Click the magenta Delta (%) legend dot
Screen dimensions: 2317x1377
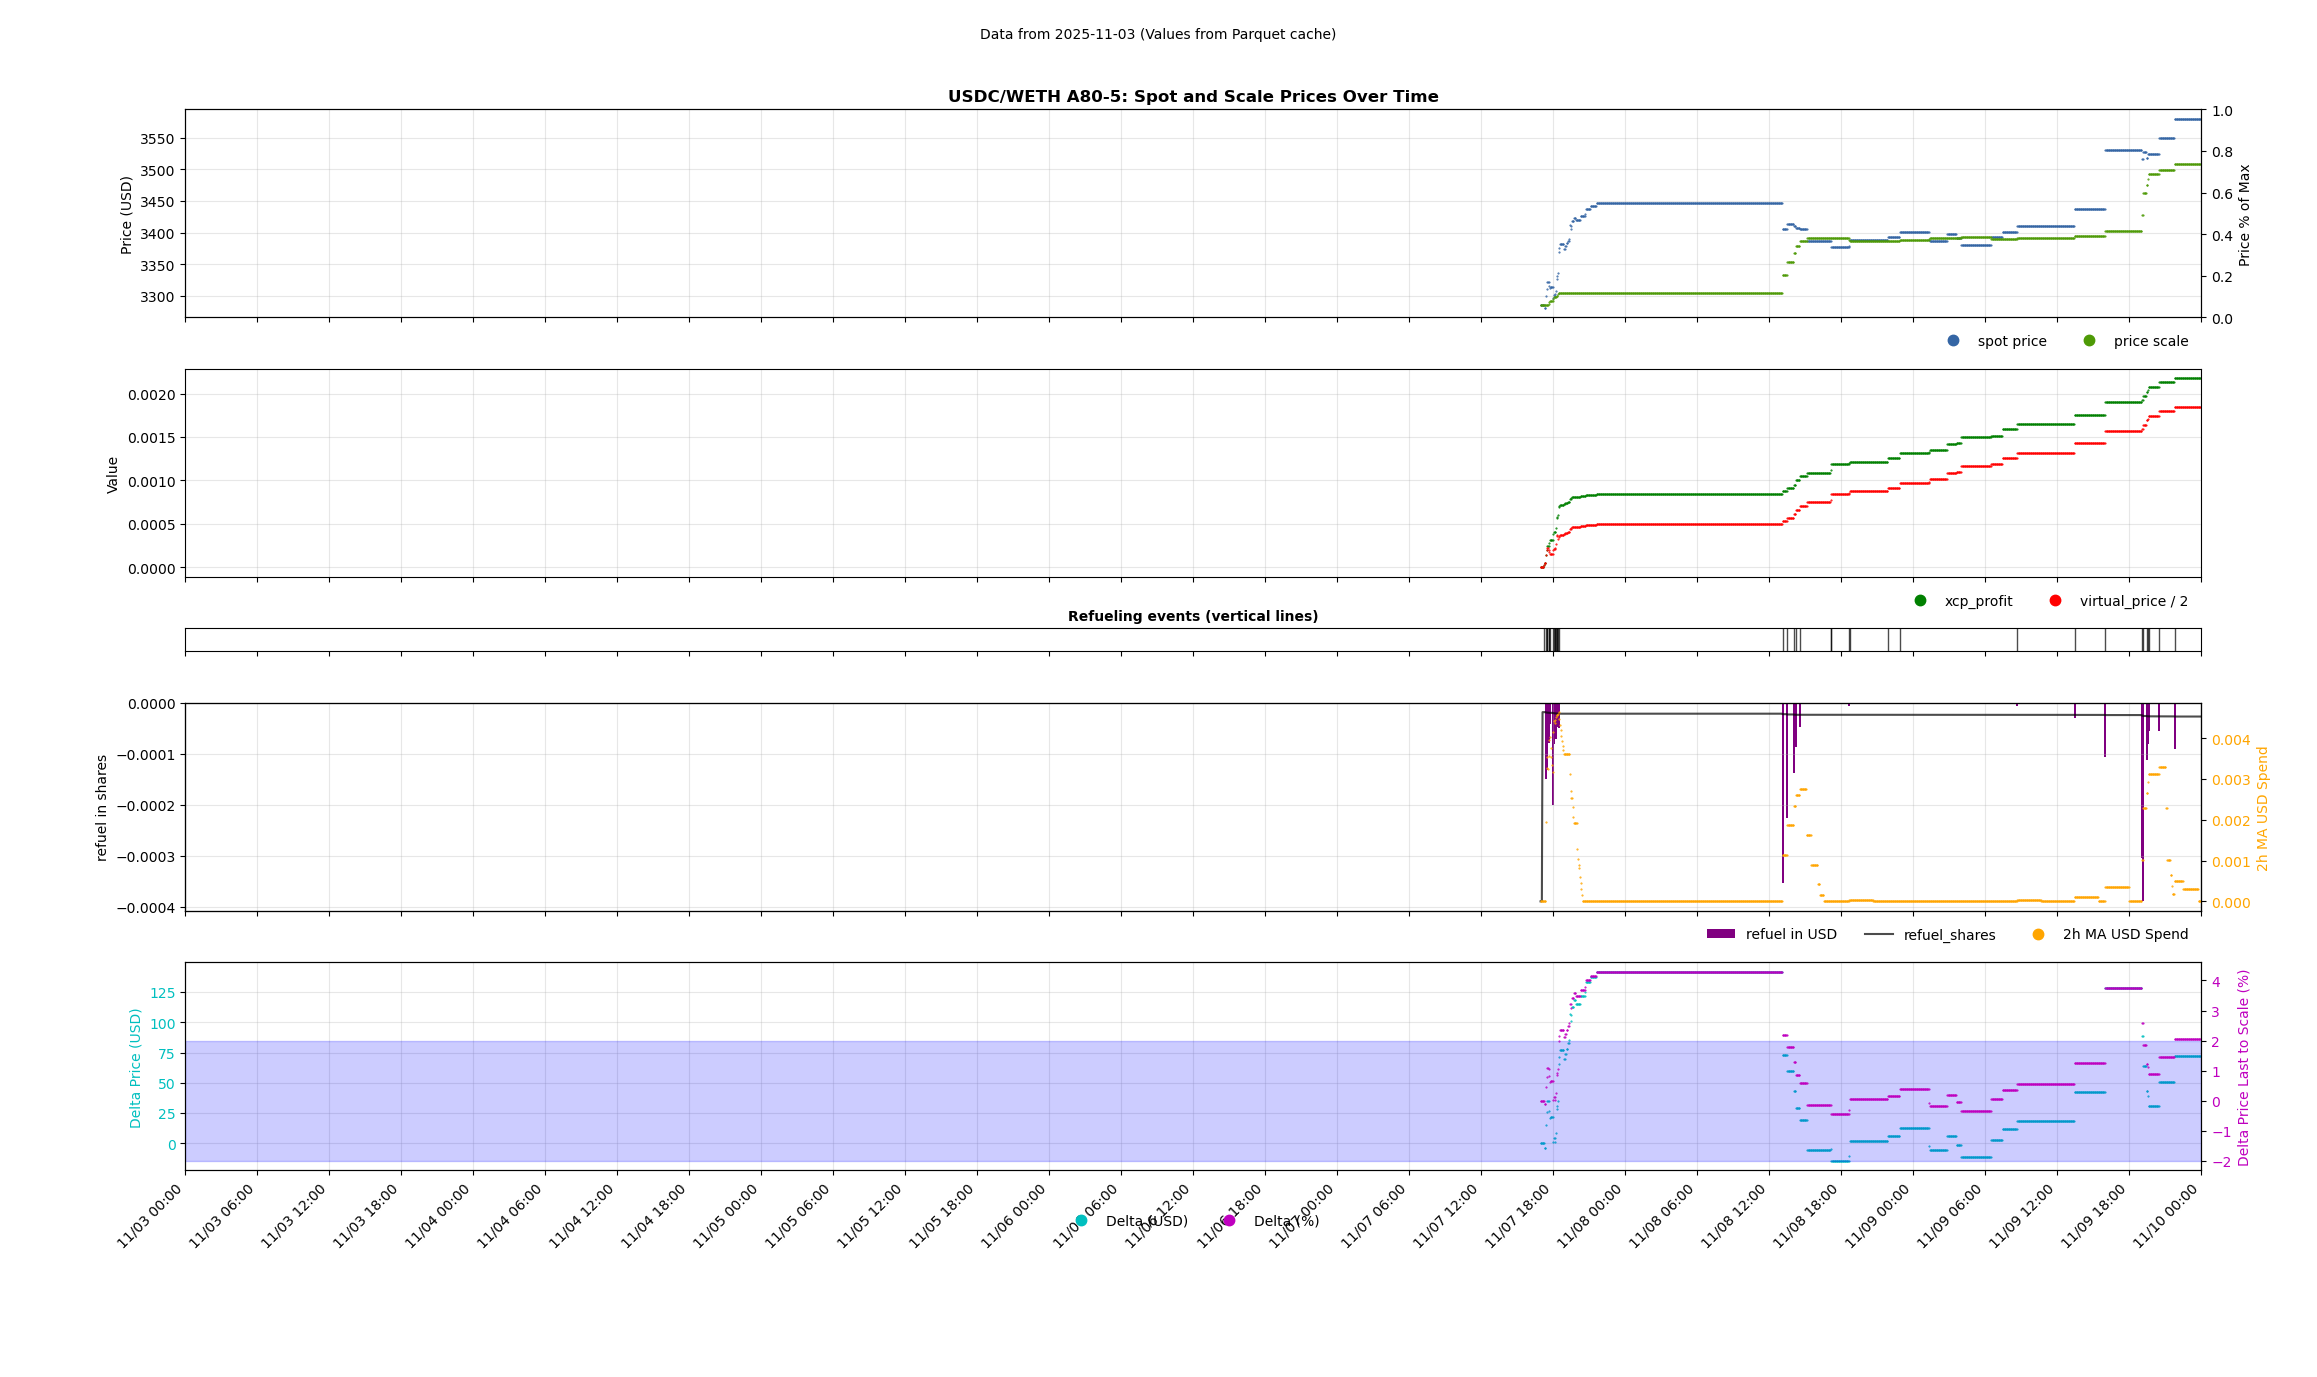1229,1221
